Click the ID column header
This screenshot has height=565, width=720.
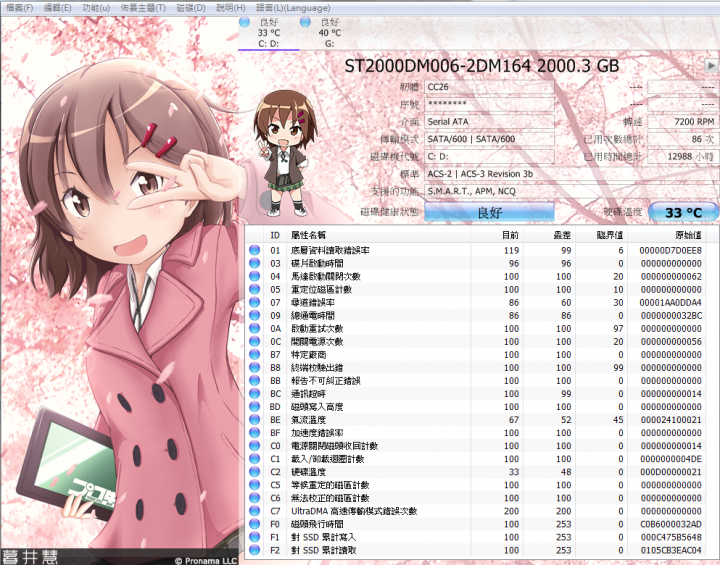pos(275,235)
